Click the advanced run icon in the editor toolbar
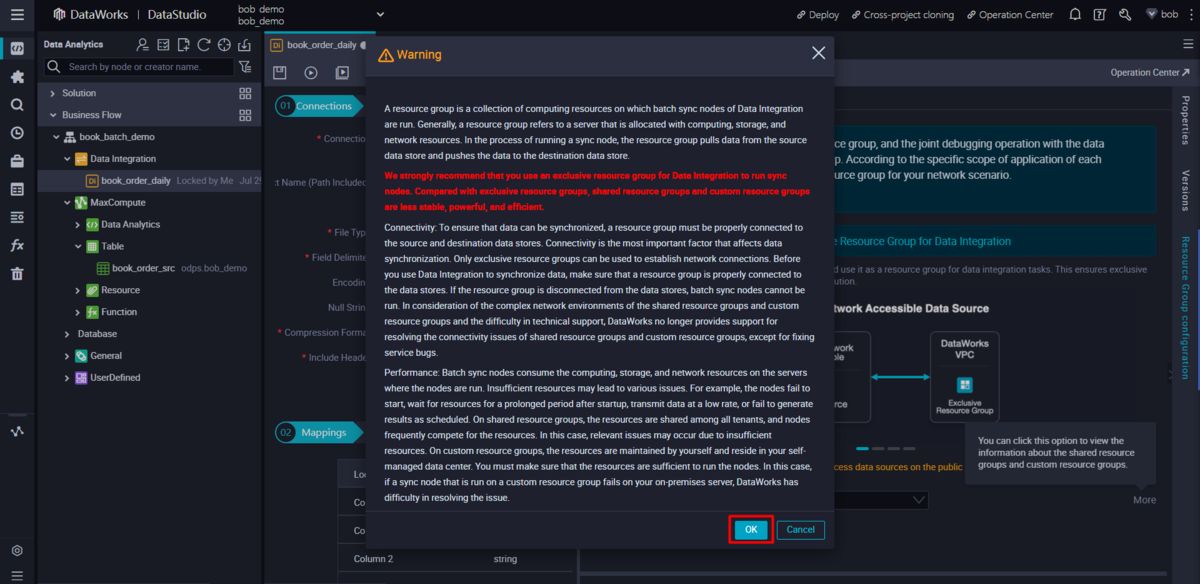Viewport: 1200px width, 584px height. pos(342,73)
